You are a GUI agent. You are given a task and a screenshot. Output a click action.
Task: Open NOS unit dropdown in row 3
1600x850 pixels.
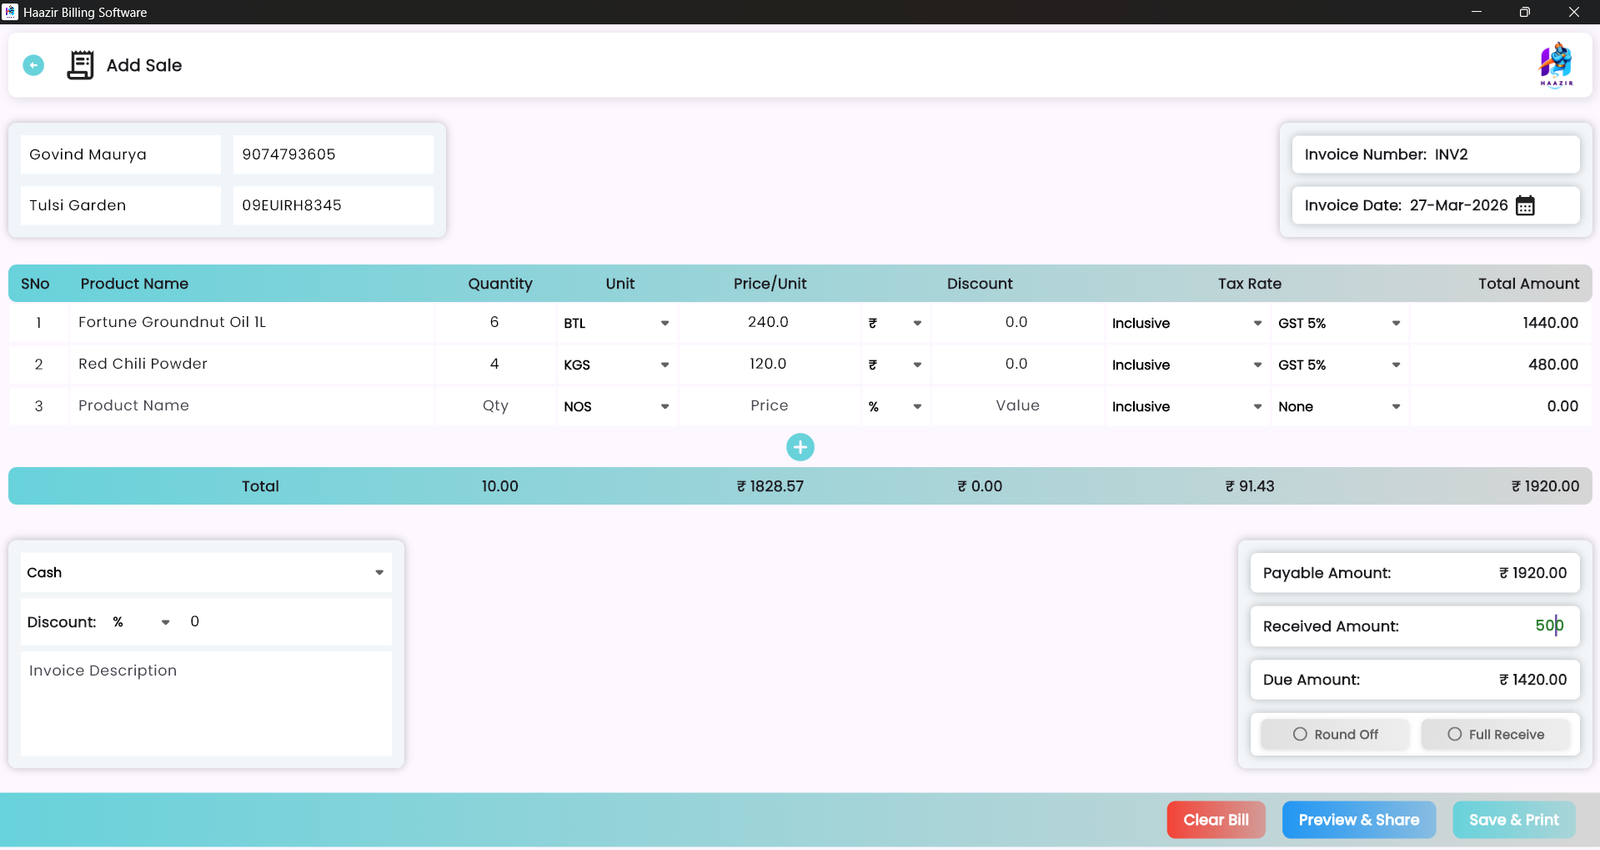[616, 407]
